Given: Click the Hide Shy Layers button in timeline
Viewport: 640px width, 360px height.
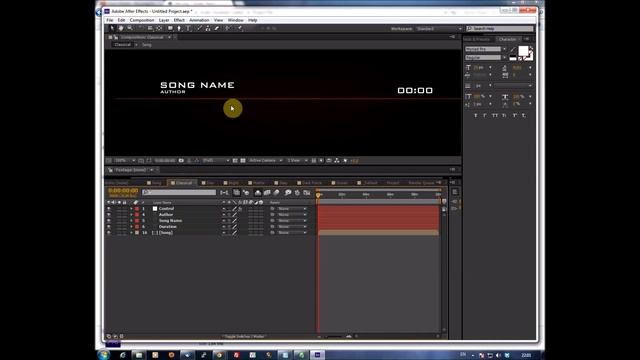Looking at the screenshot, I should (258, 192).
